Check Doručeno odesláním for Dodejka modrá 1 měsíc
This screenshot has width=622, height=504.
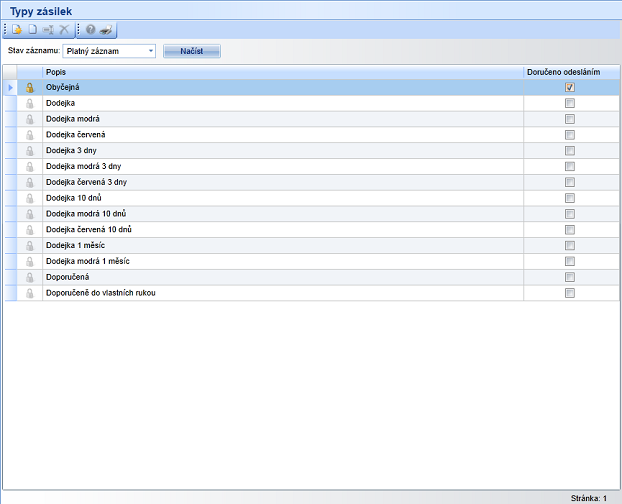(x=570, y=261)
